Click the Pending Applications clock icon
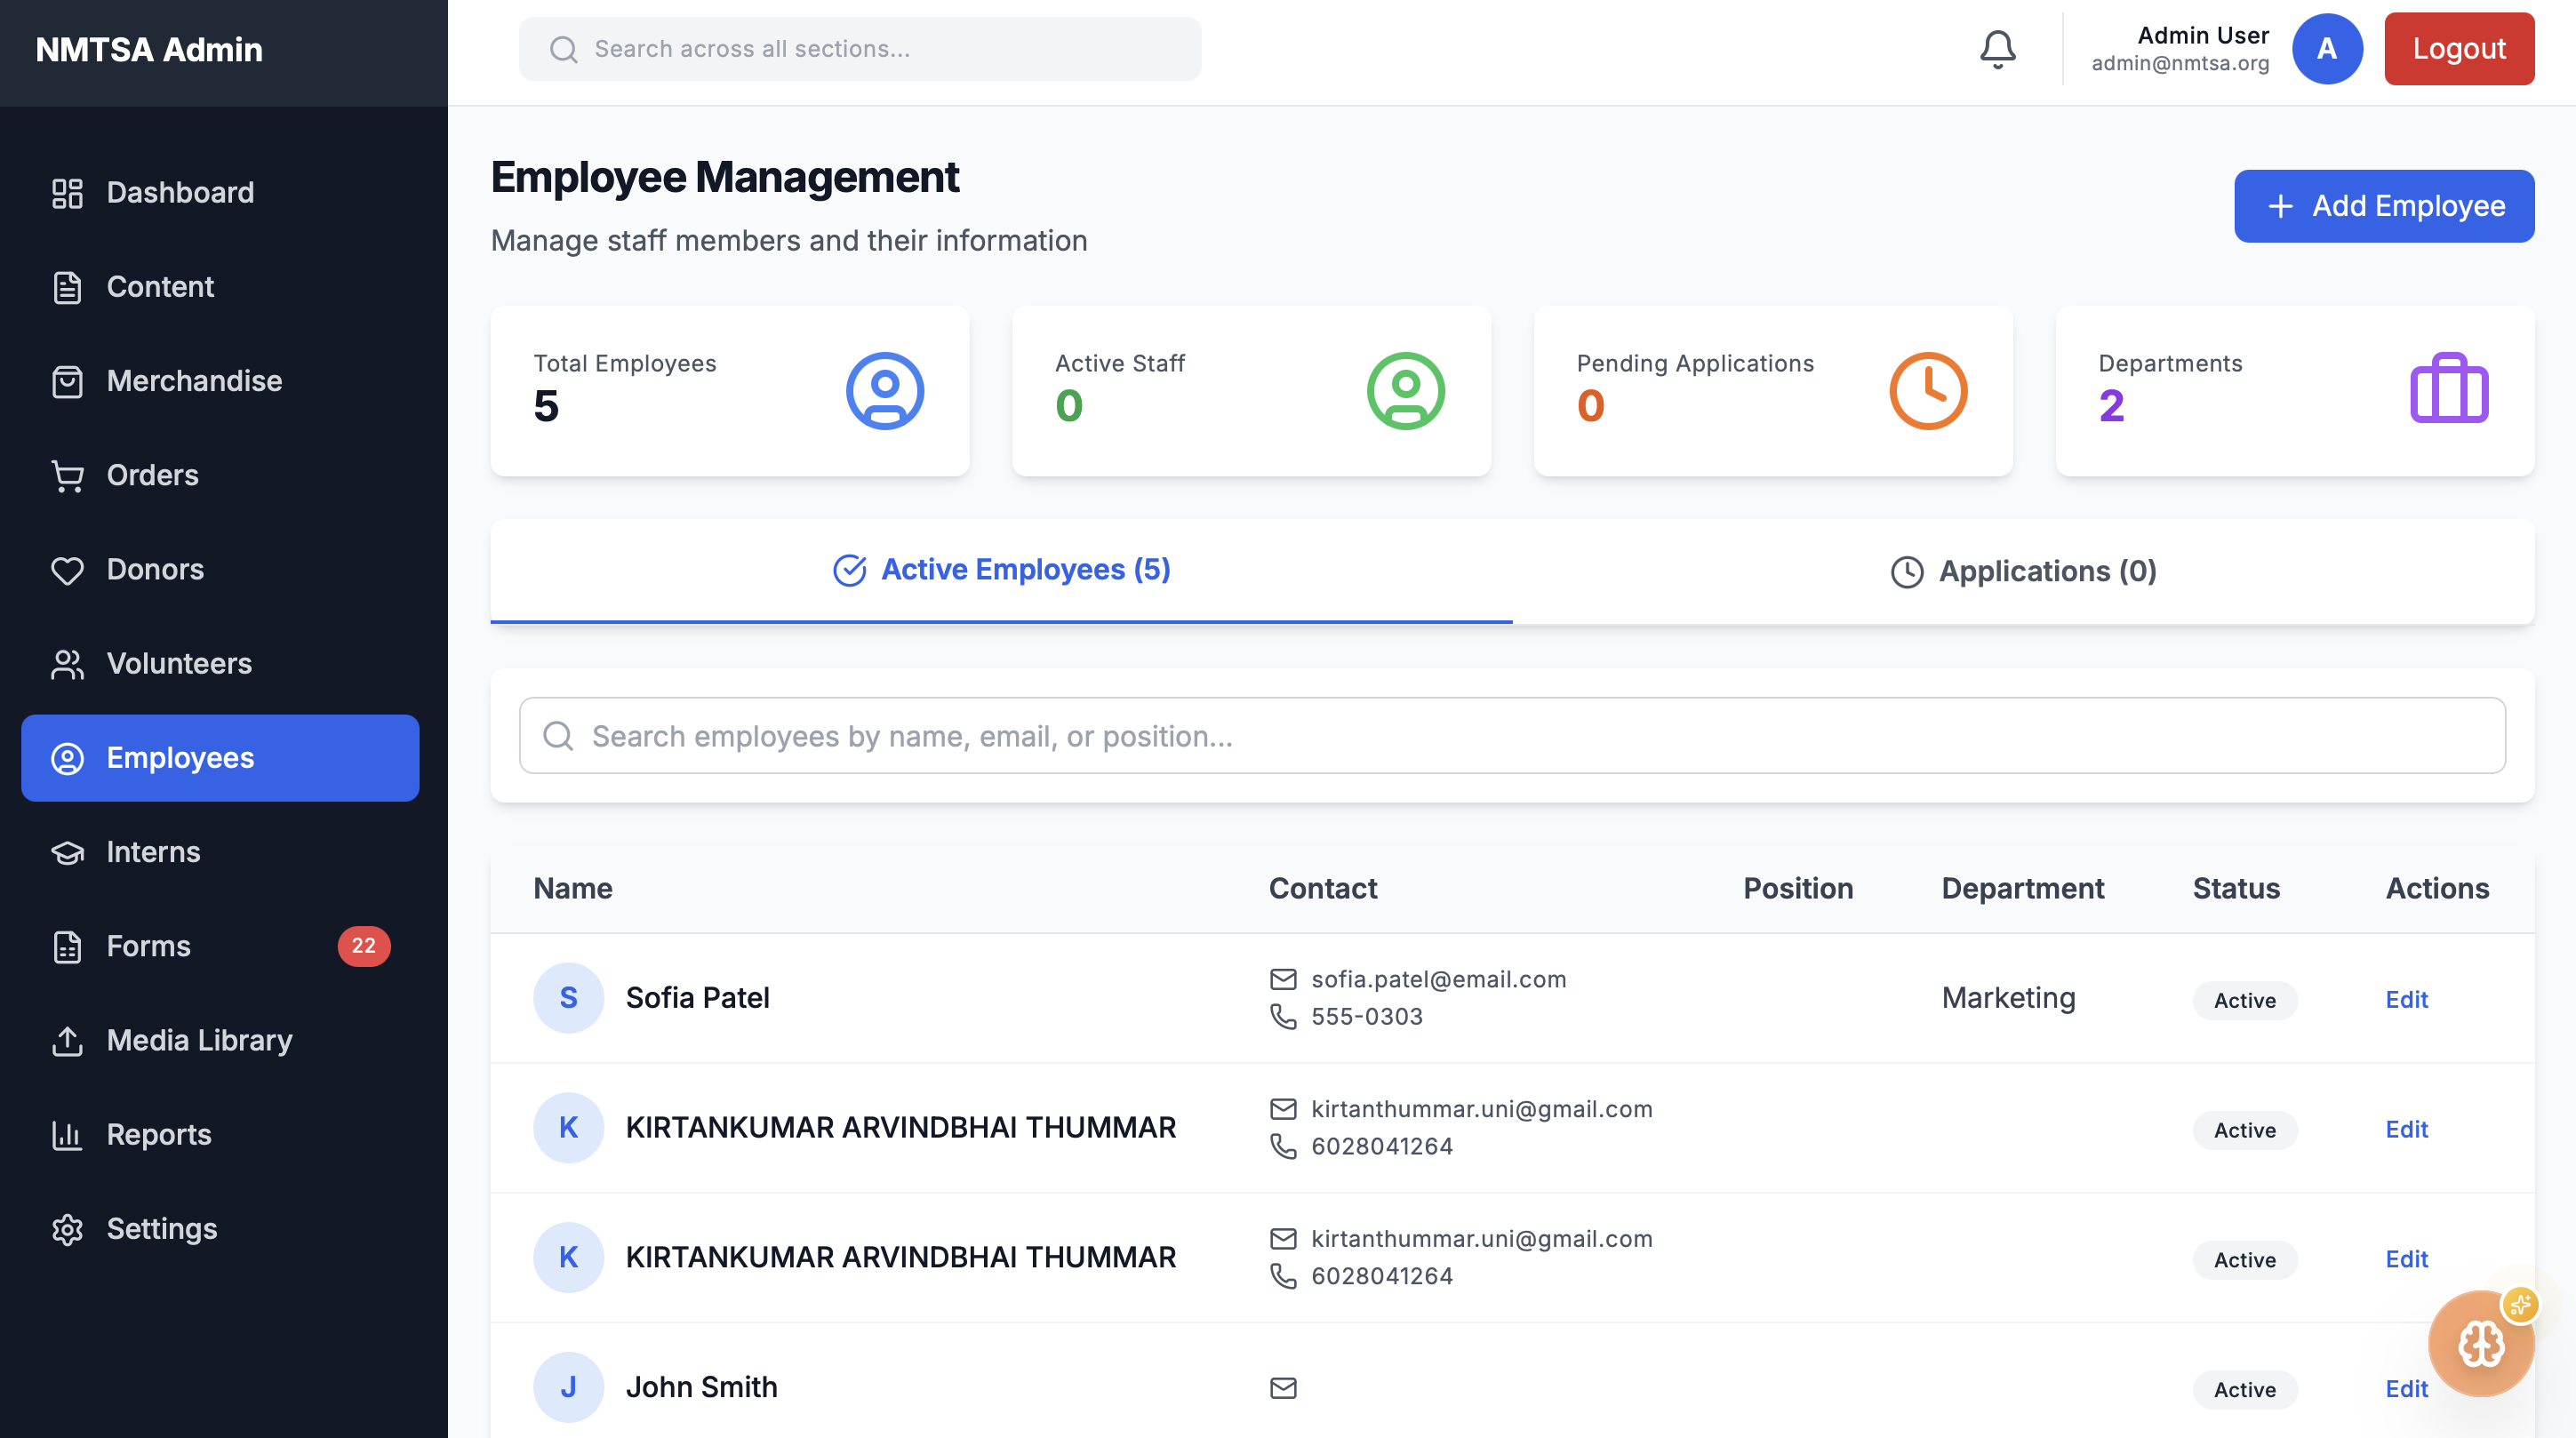The height and width of the screenshot is (1438, 2576). coord(1927,391)
